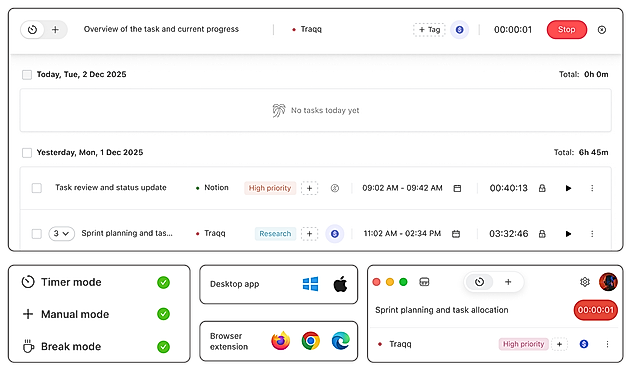Select the 'Task review and status update' row checkbox
The height and width of the screenshot is (368, 632).
(37, 188)
